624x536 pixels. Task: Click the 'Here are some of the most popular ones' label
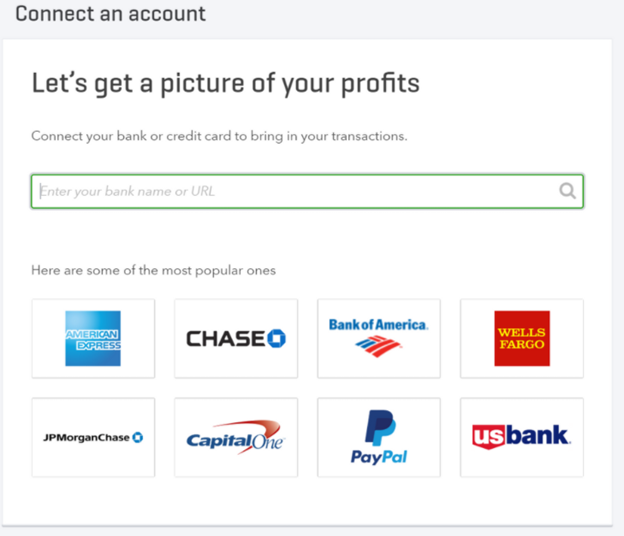(154, 271)
